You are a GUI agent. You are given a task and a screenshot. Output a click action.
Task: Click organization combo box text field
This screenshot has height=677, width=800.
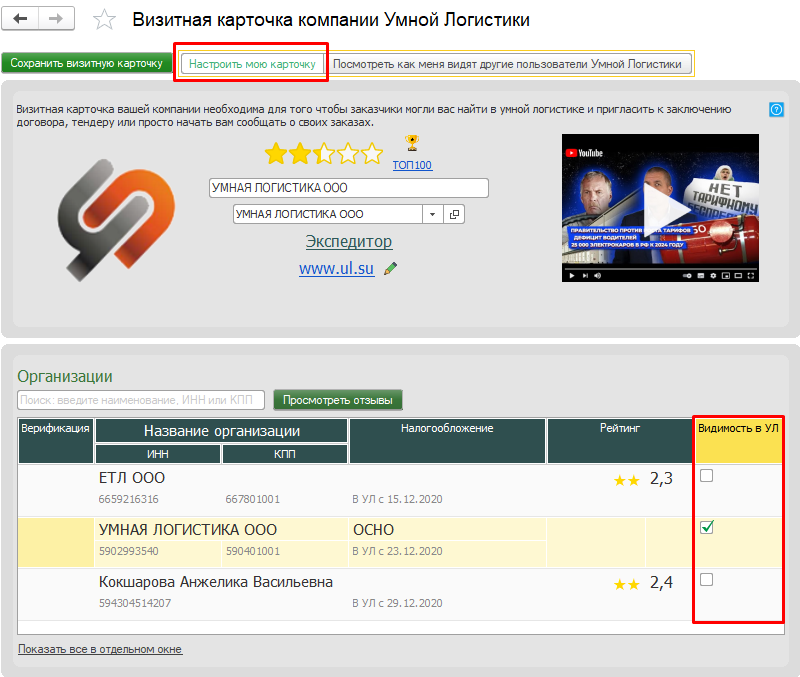[x=328, y=214]
